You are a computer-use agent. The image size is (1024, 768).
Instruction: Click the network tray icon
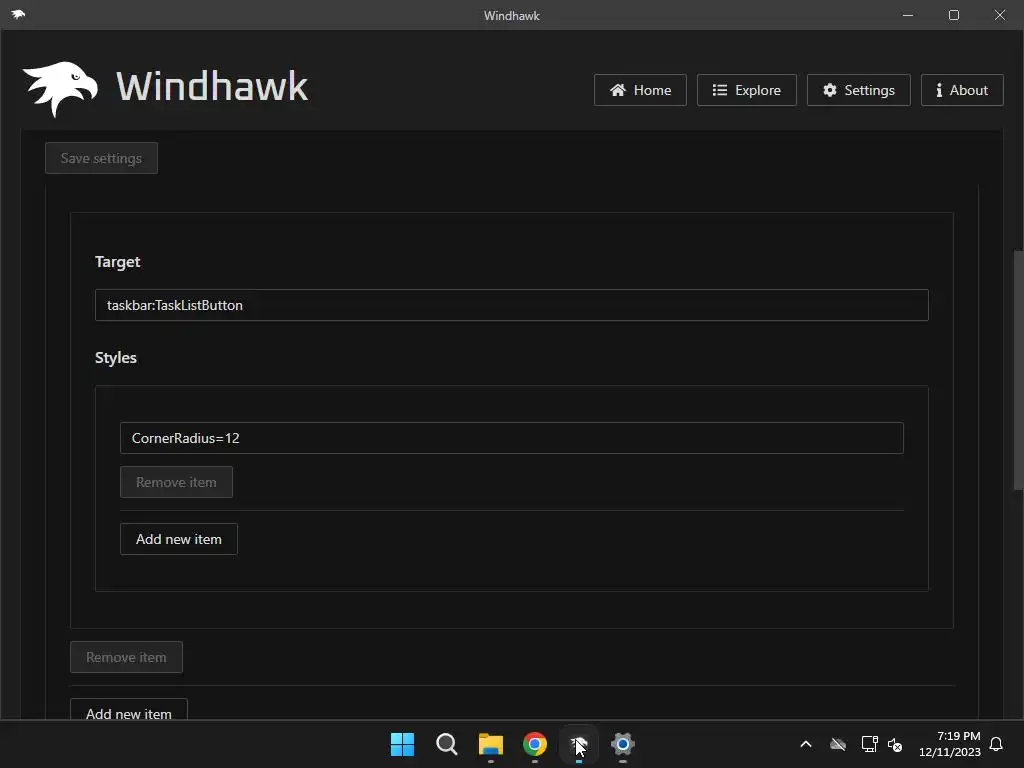click(869, 744)
